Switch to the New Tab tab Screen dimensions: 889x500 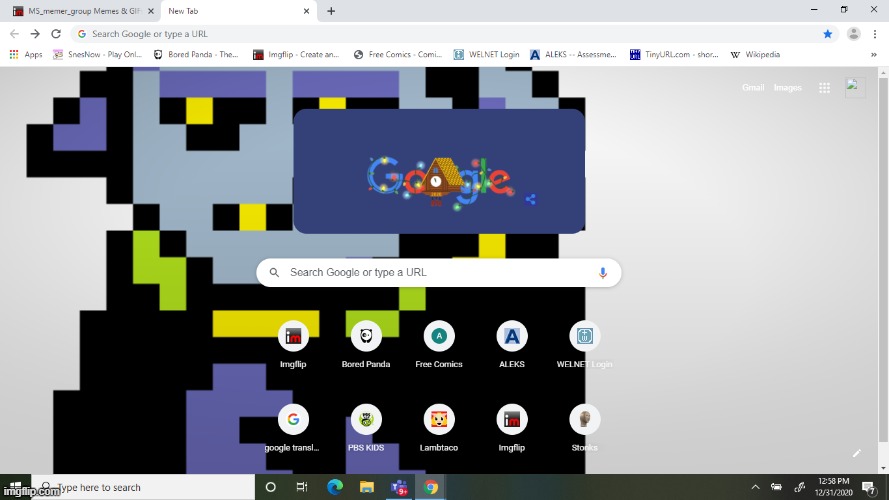(234, 11)
